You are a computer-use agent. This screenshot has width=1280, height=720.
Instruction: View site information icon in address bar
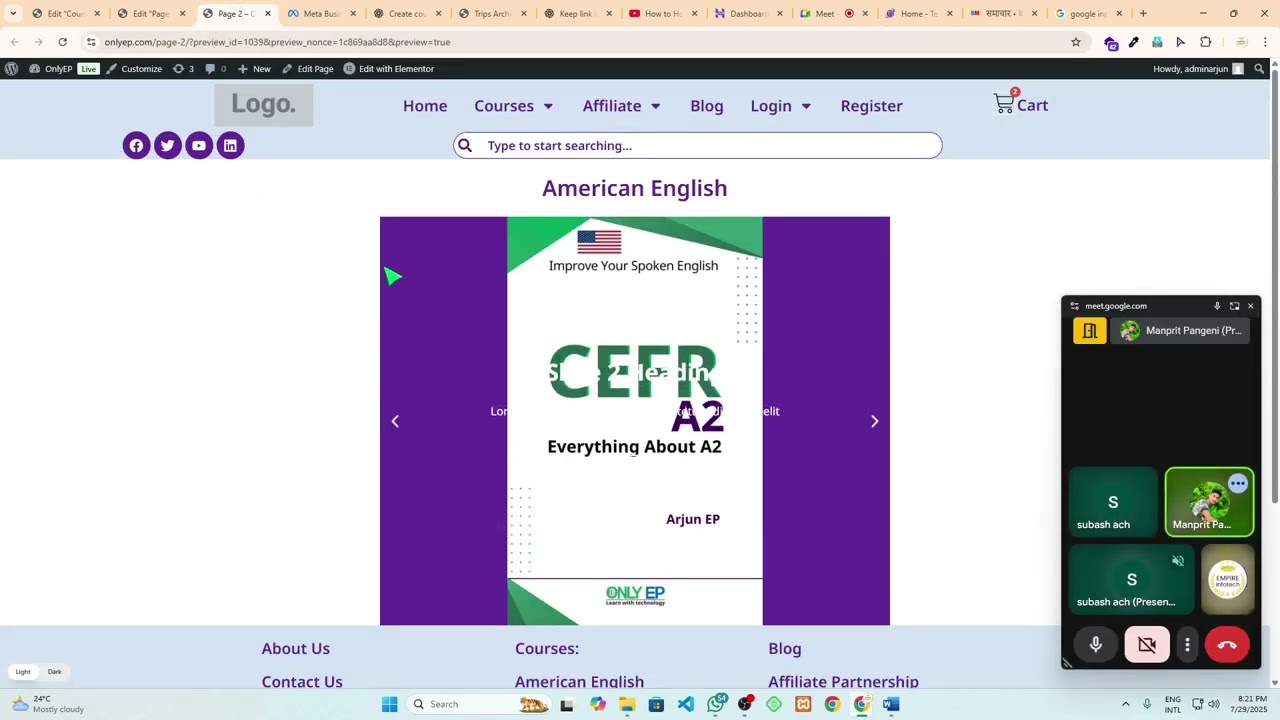click(91, 42)
